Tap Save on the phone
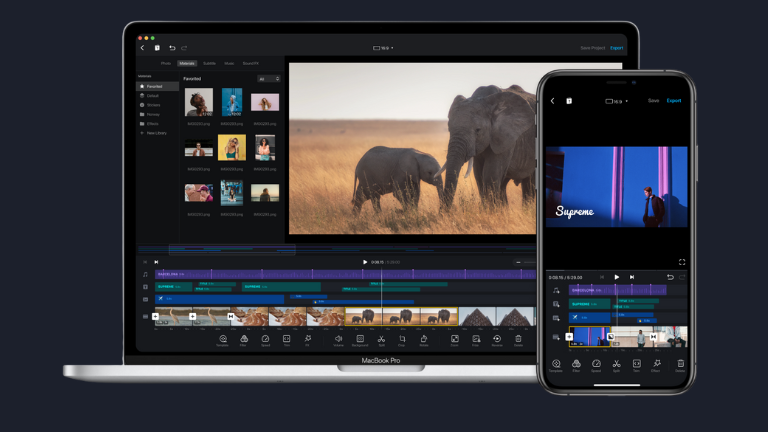The height and width of the screenshot is (432, 768). (653, 100)
